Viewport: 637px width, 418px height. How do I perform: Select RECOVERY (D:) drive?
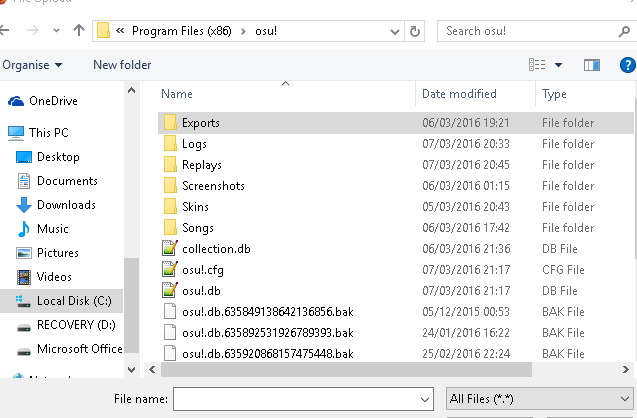pos(76,325)
